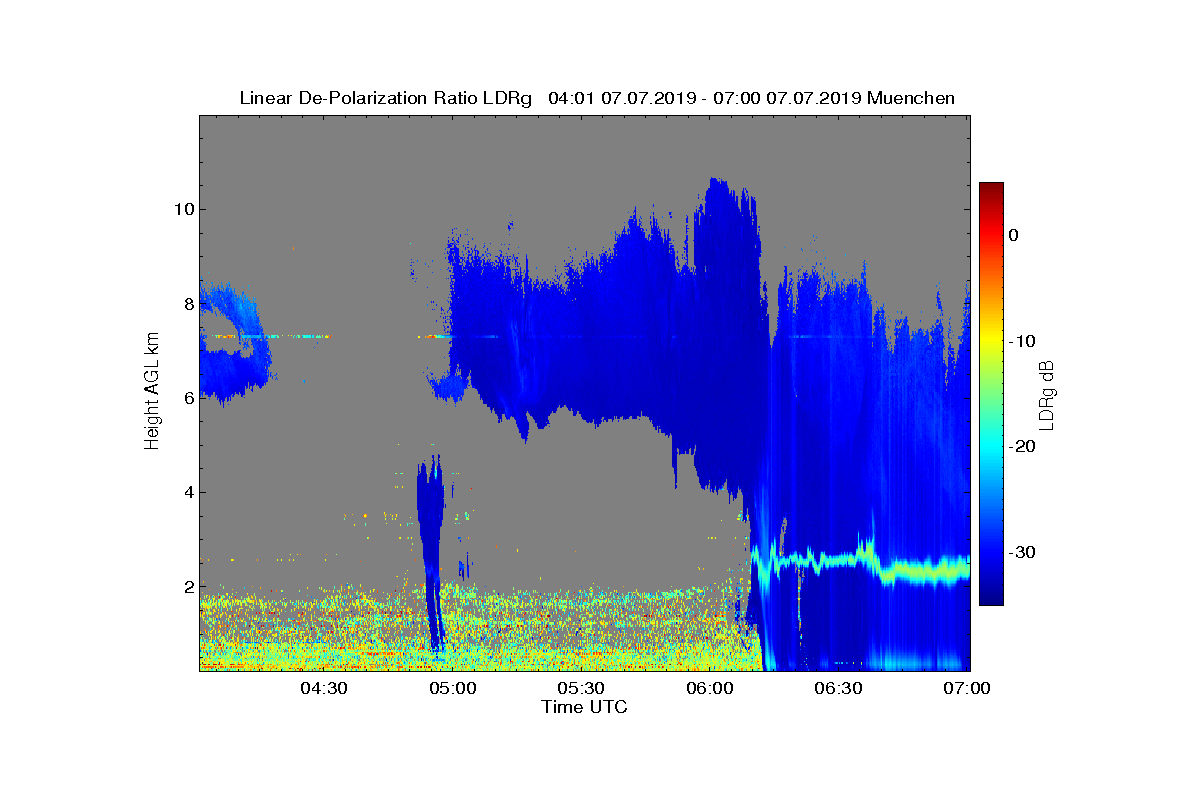Click the 05:00 time tick label
The width and height of the screenshot is (1200, 800).
[x=453, y=689]
